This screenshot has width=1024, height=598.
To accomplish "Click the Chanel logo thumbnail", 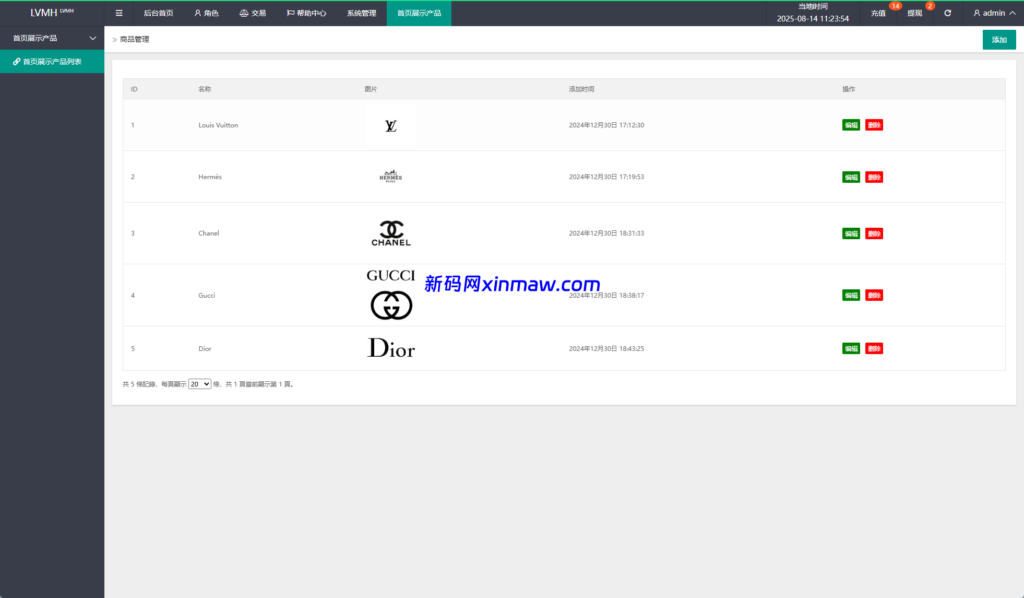I will click(x=391, y=233).
